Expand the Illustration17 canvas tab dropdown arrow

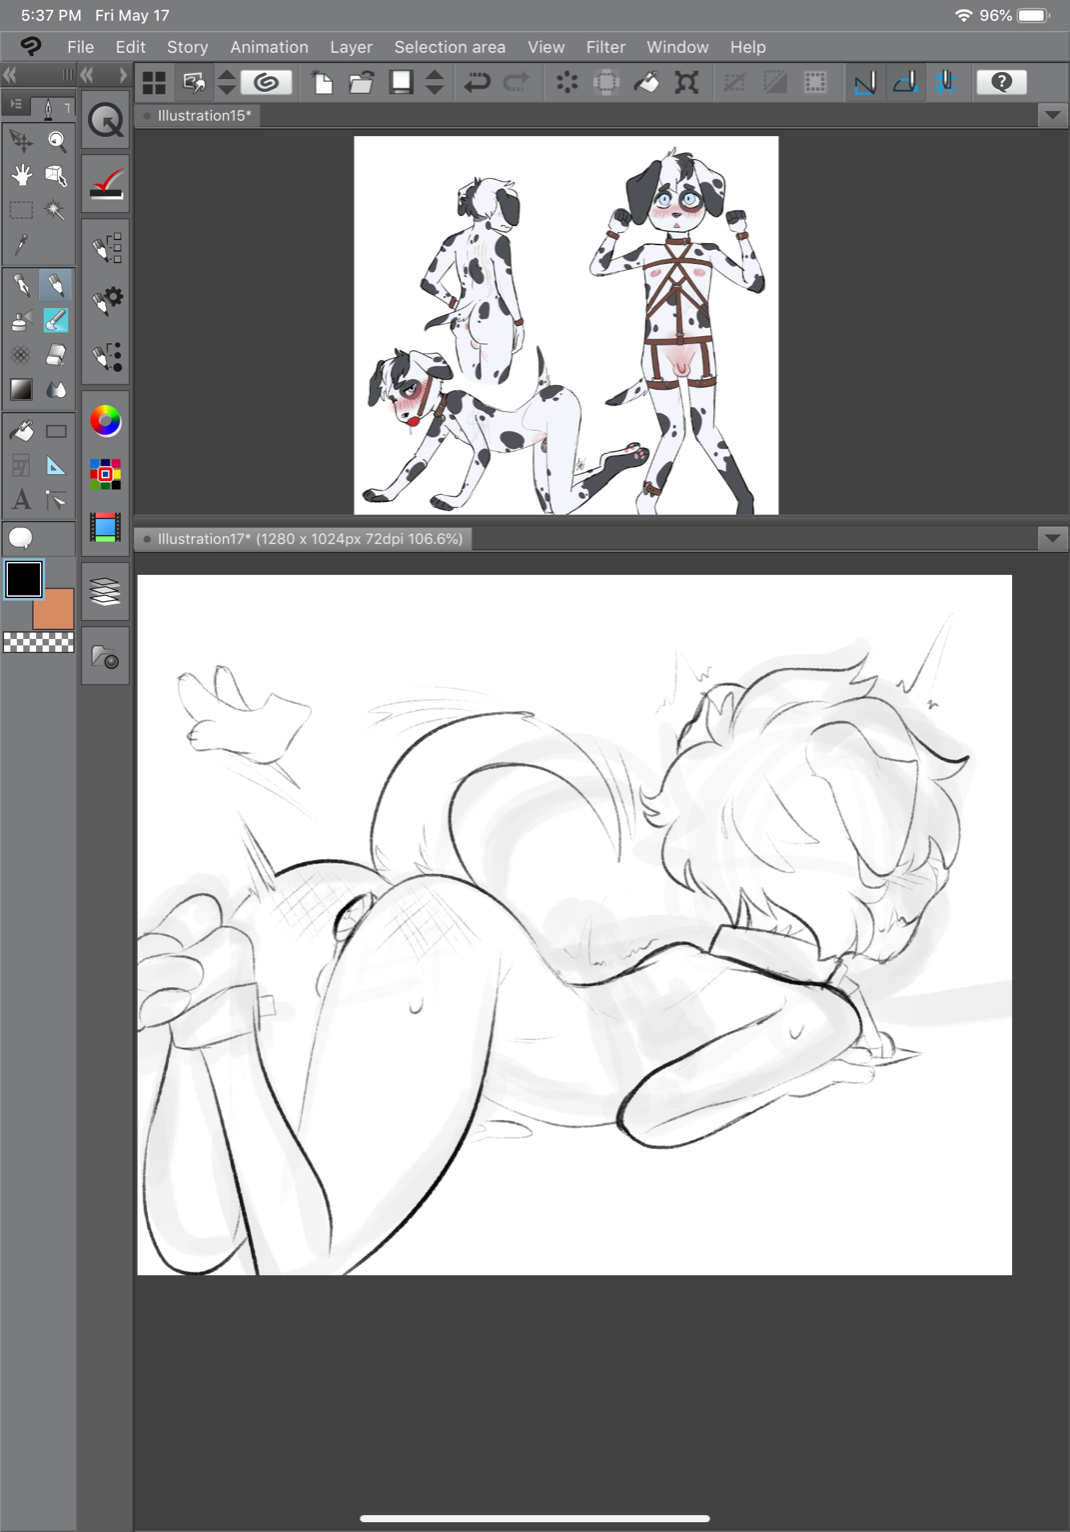pos(1052,538)
